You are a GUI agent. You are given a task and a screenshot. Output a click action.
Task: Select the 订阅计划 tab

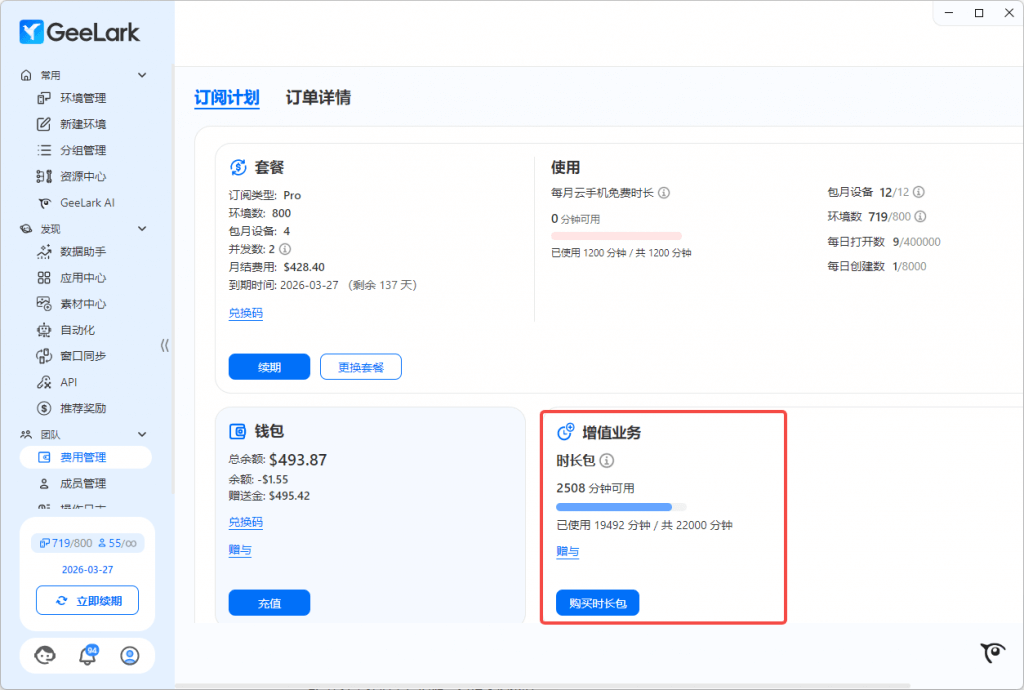click(227, 98)
